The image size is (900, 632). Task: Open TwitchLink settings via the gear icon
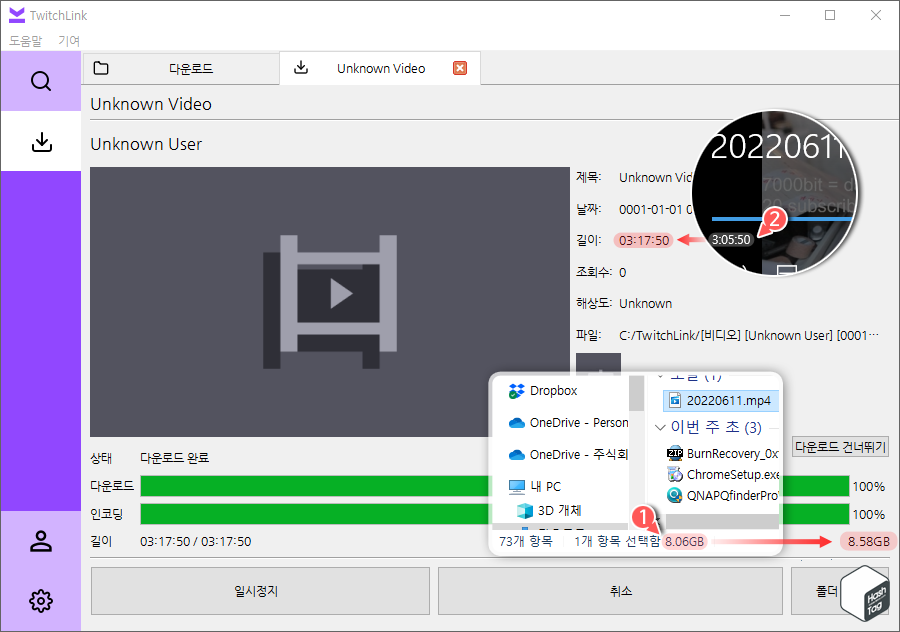click(40, 601)
